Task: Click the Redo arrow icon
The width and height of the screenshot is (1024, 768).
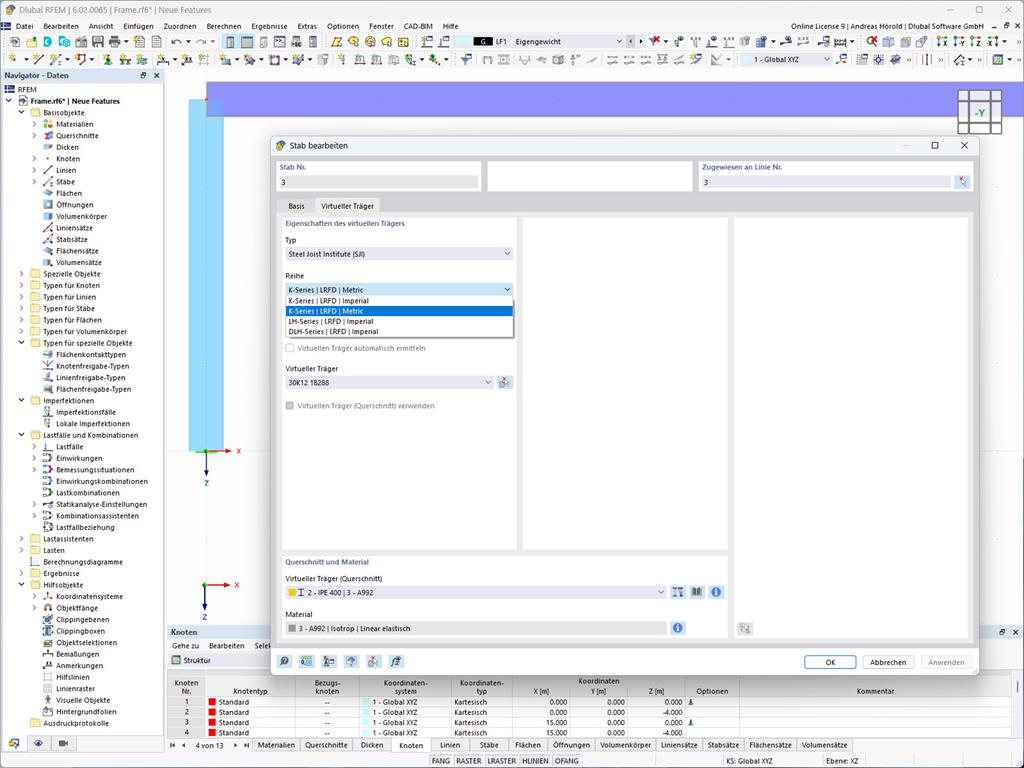Action: click(x=201, y=42)
